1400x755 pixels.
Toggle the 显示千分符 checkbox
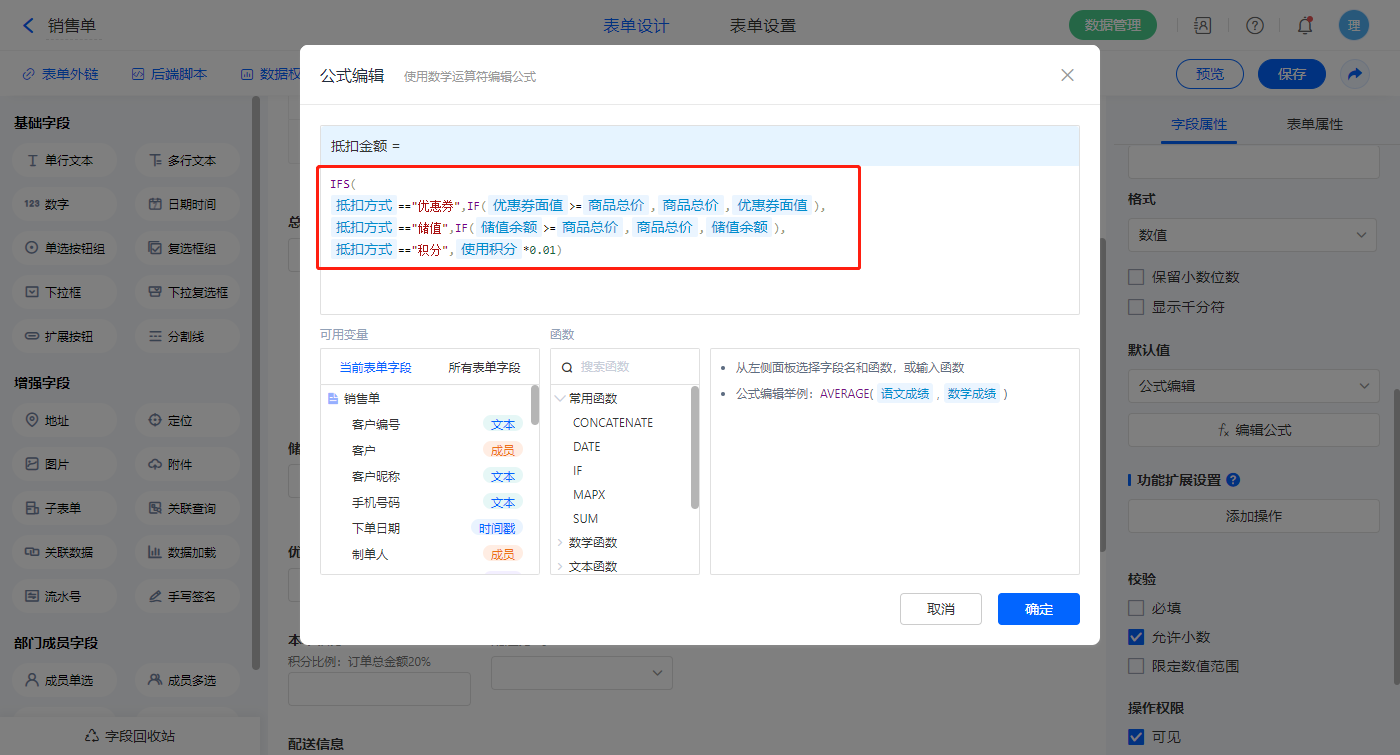1136,307
